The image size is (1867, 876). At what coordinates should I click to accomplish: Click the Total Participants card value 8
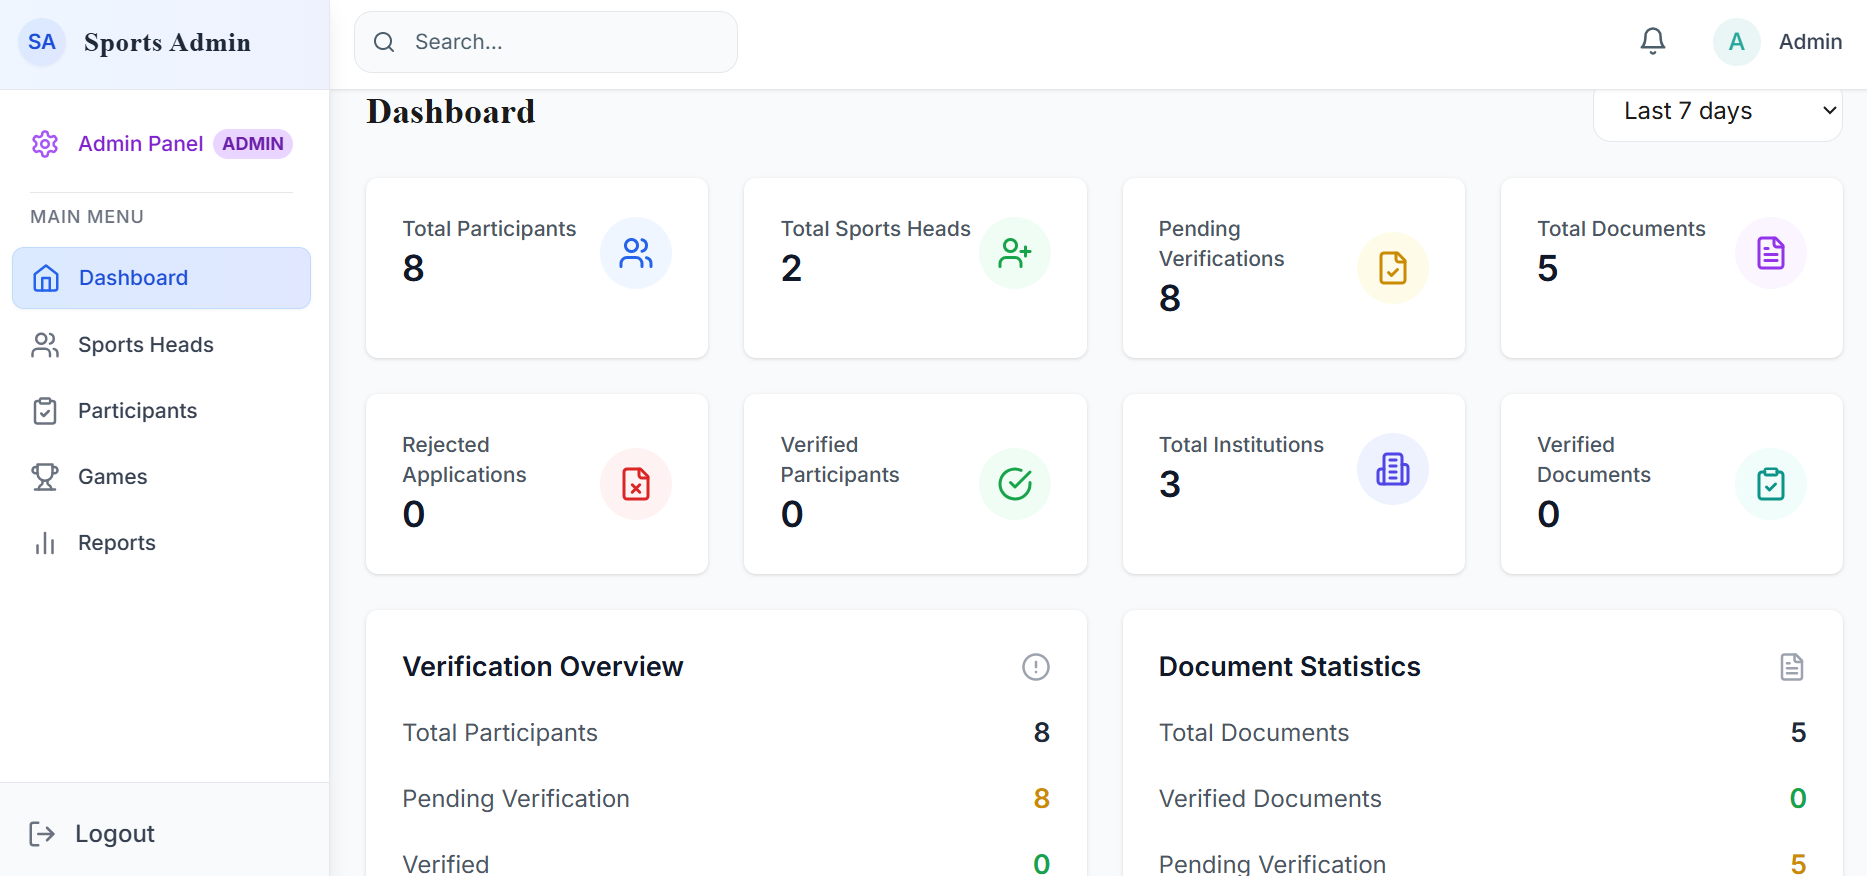tap(413, 268)
